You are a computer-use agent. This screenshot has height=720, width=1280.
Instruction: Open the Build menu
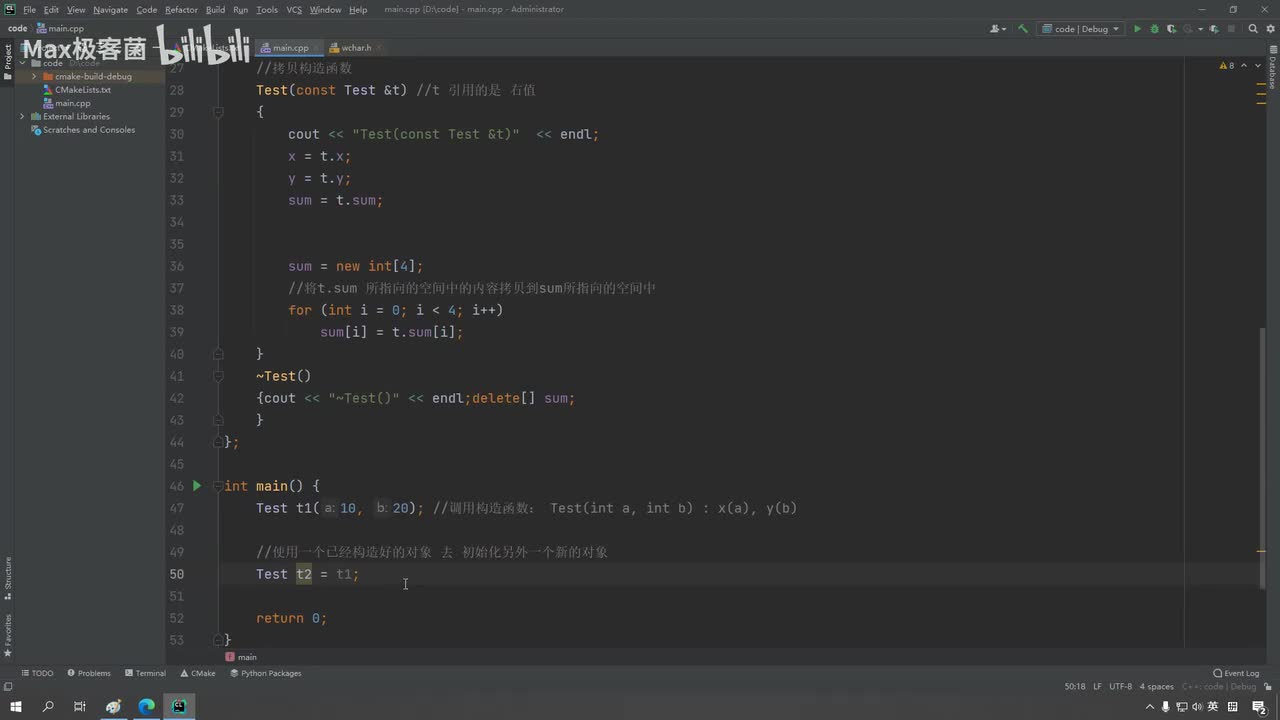[215, 9]
